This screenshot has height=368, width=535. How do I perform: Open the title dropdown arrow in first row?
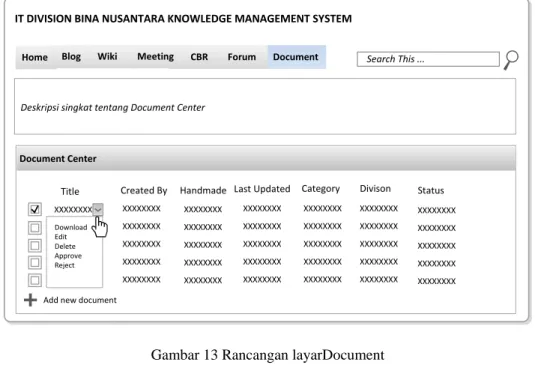(98, 209)
